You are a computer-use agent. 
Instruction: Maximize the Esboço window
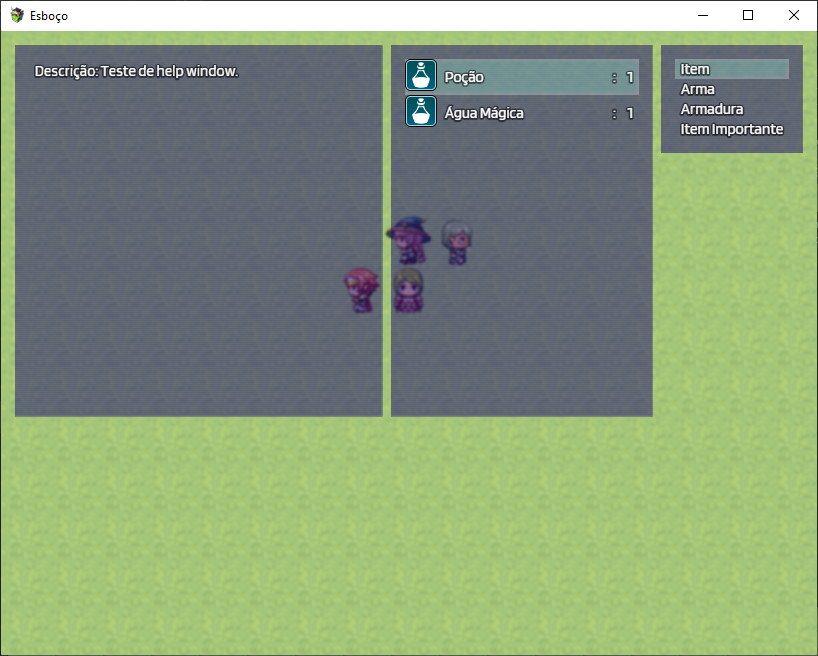click(748, 15)
